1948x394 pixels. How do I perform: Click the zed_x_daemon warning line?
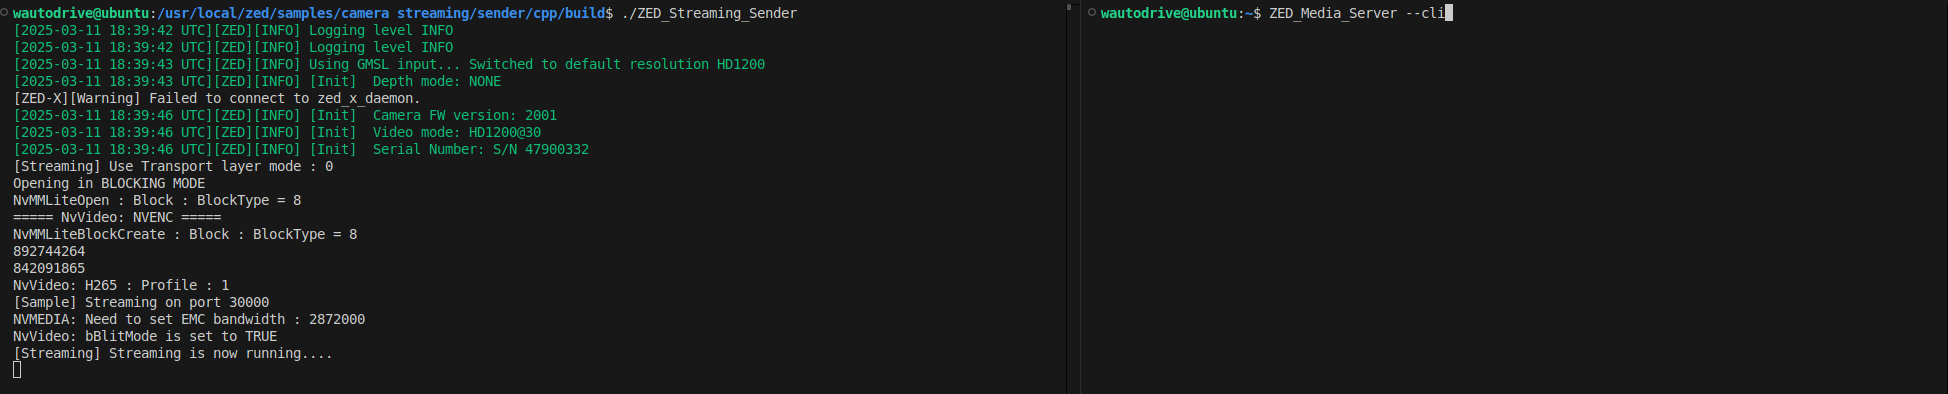217,98
